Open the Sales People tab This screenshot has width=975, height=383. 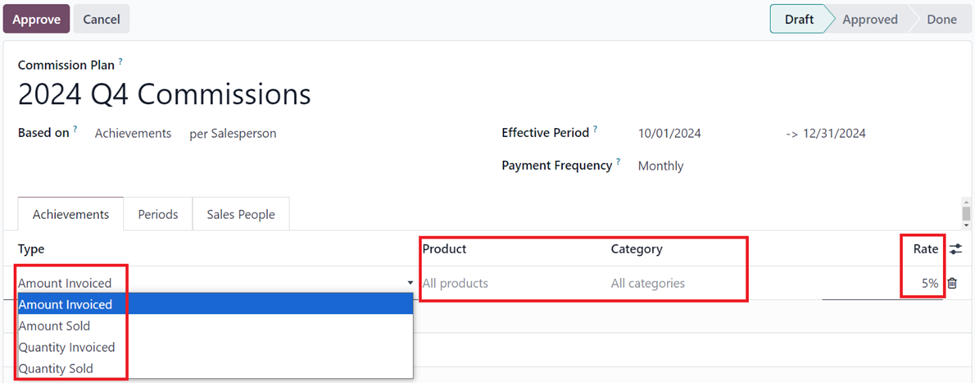click(241, 215)
